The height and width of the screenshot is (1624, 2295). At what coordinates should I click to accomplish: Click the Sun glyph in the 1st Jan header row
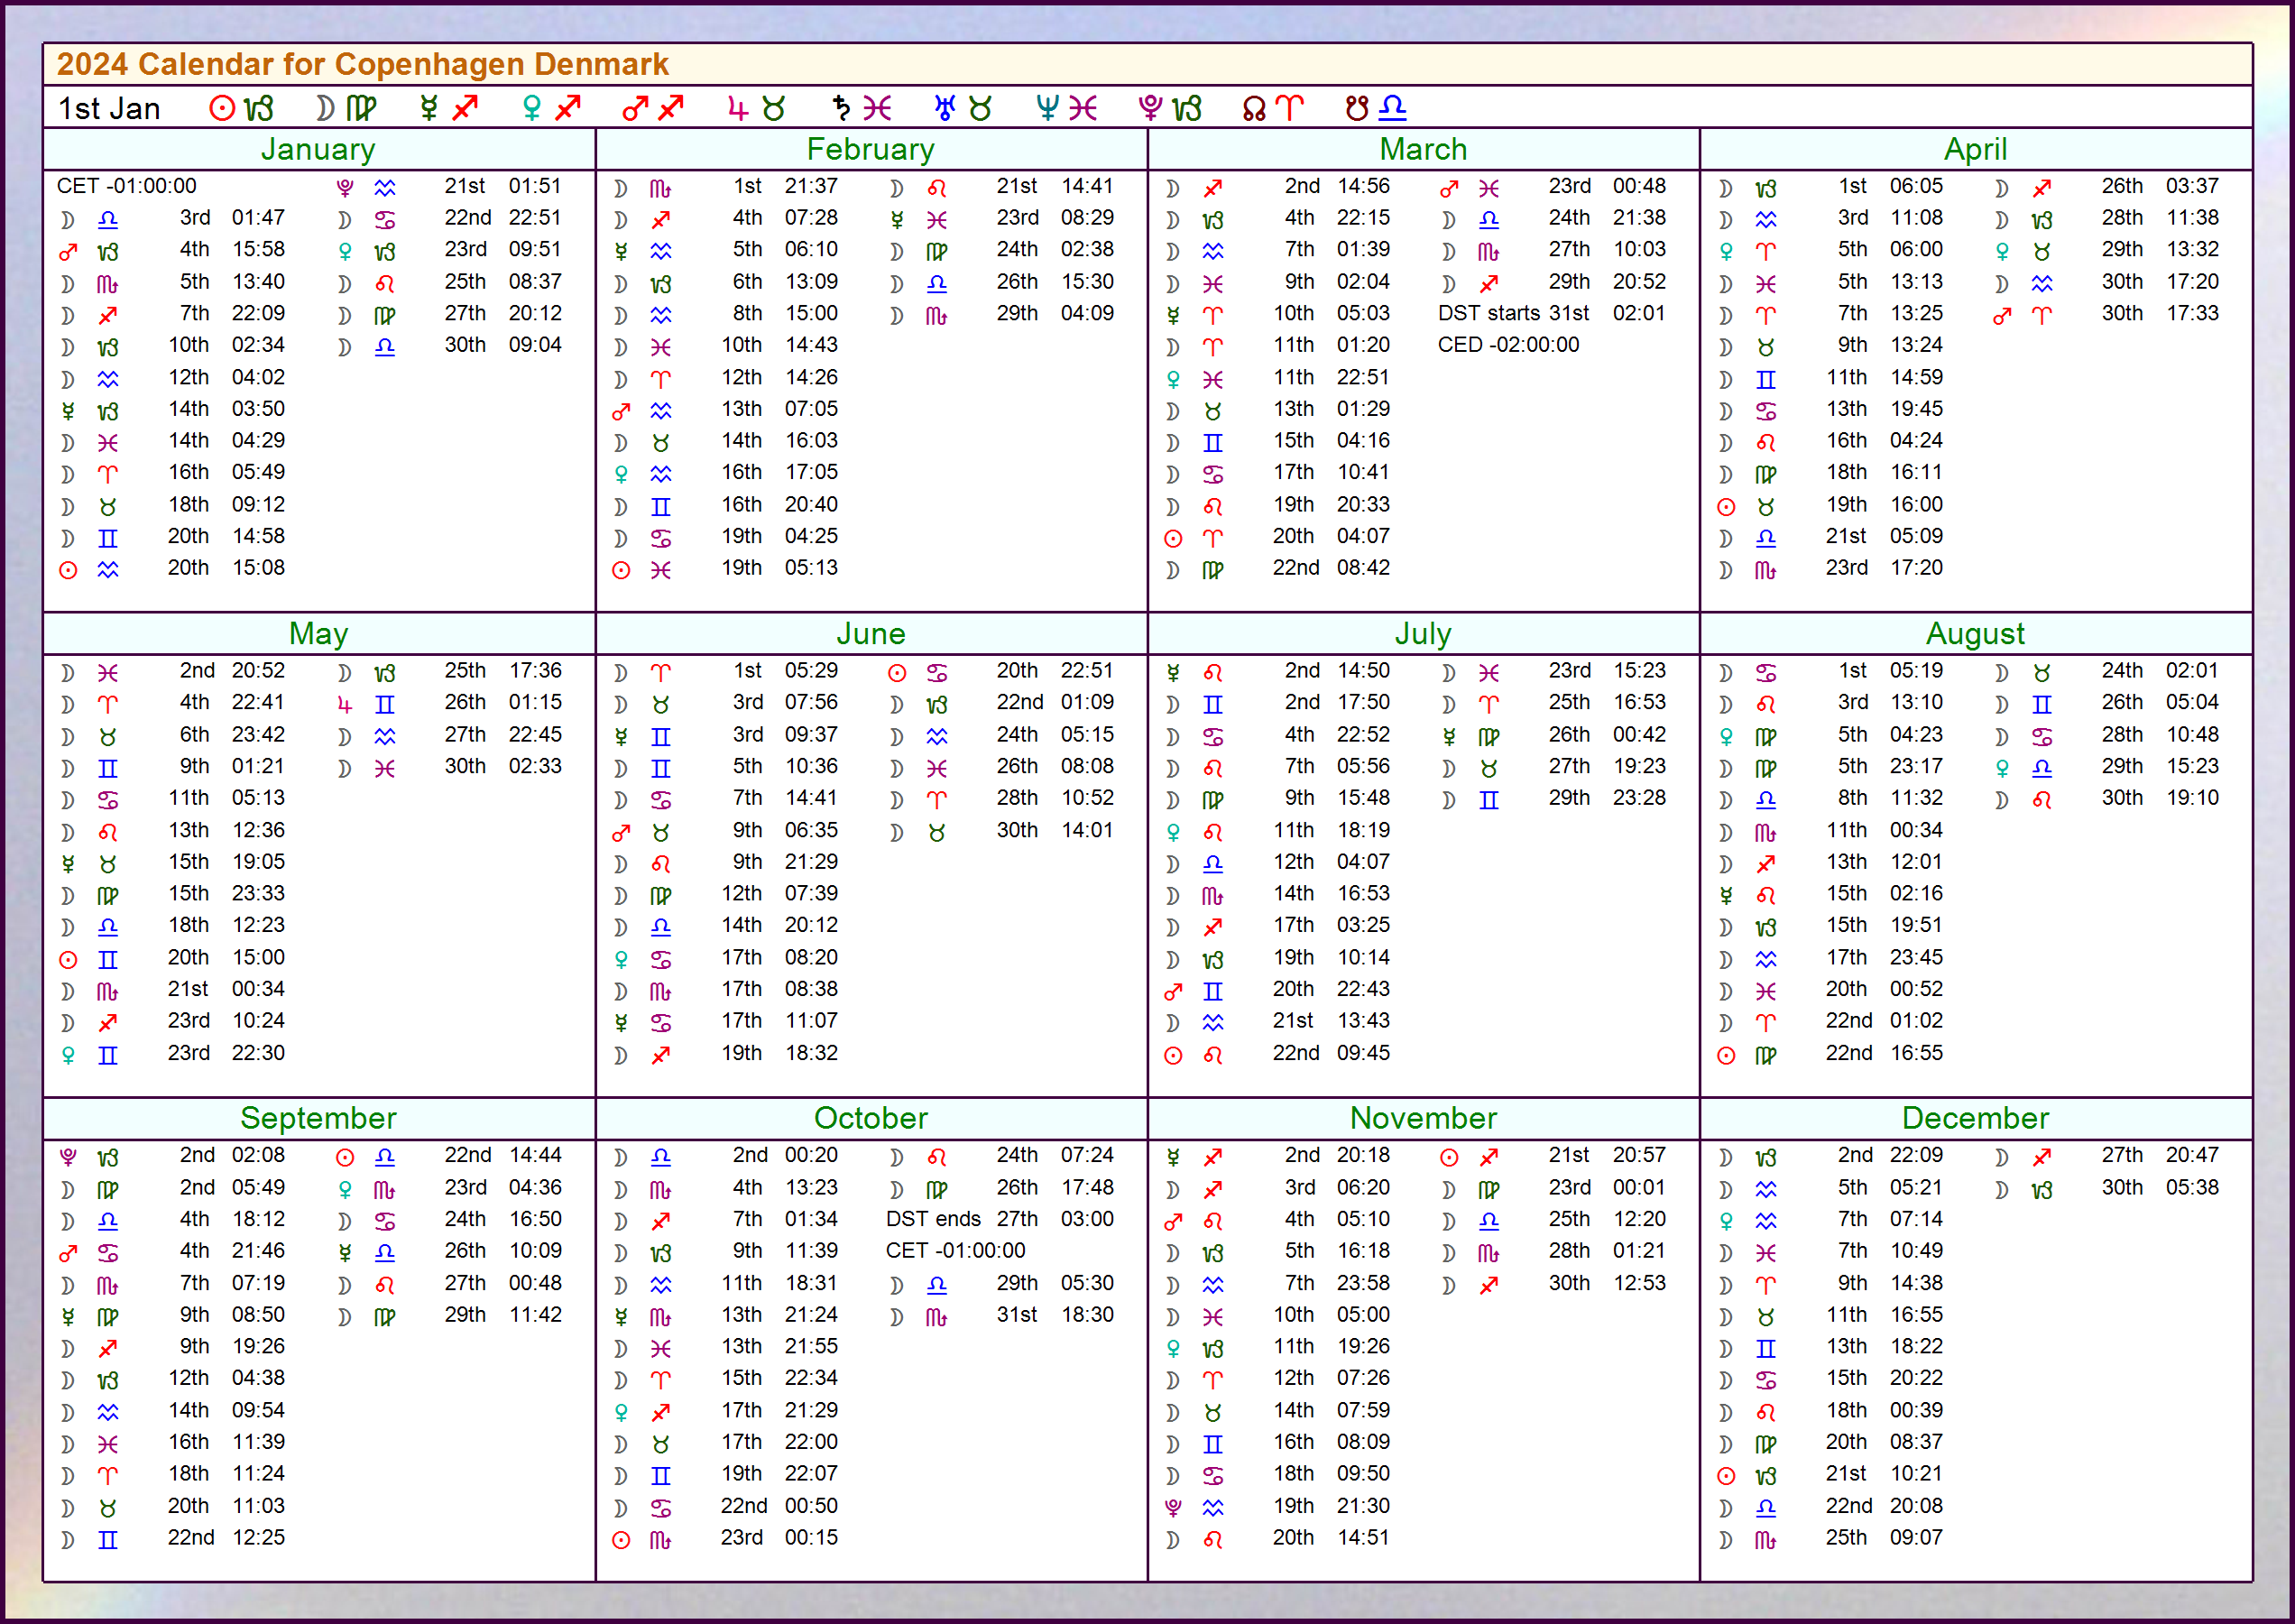tap(222, 108)
